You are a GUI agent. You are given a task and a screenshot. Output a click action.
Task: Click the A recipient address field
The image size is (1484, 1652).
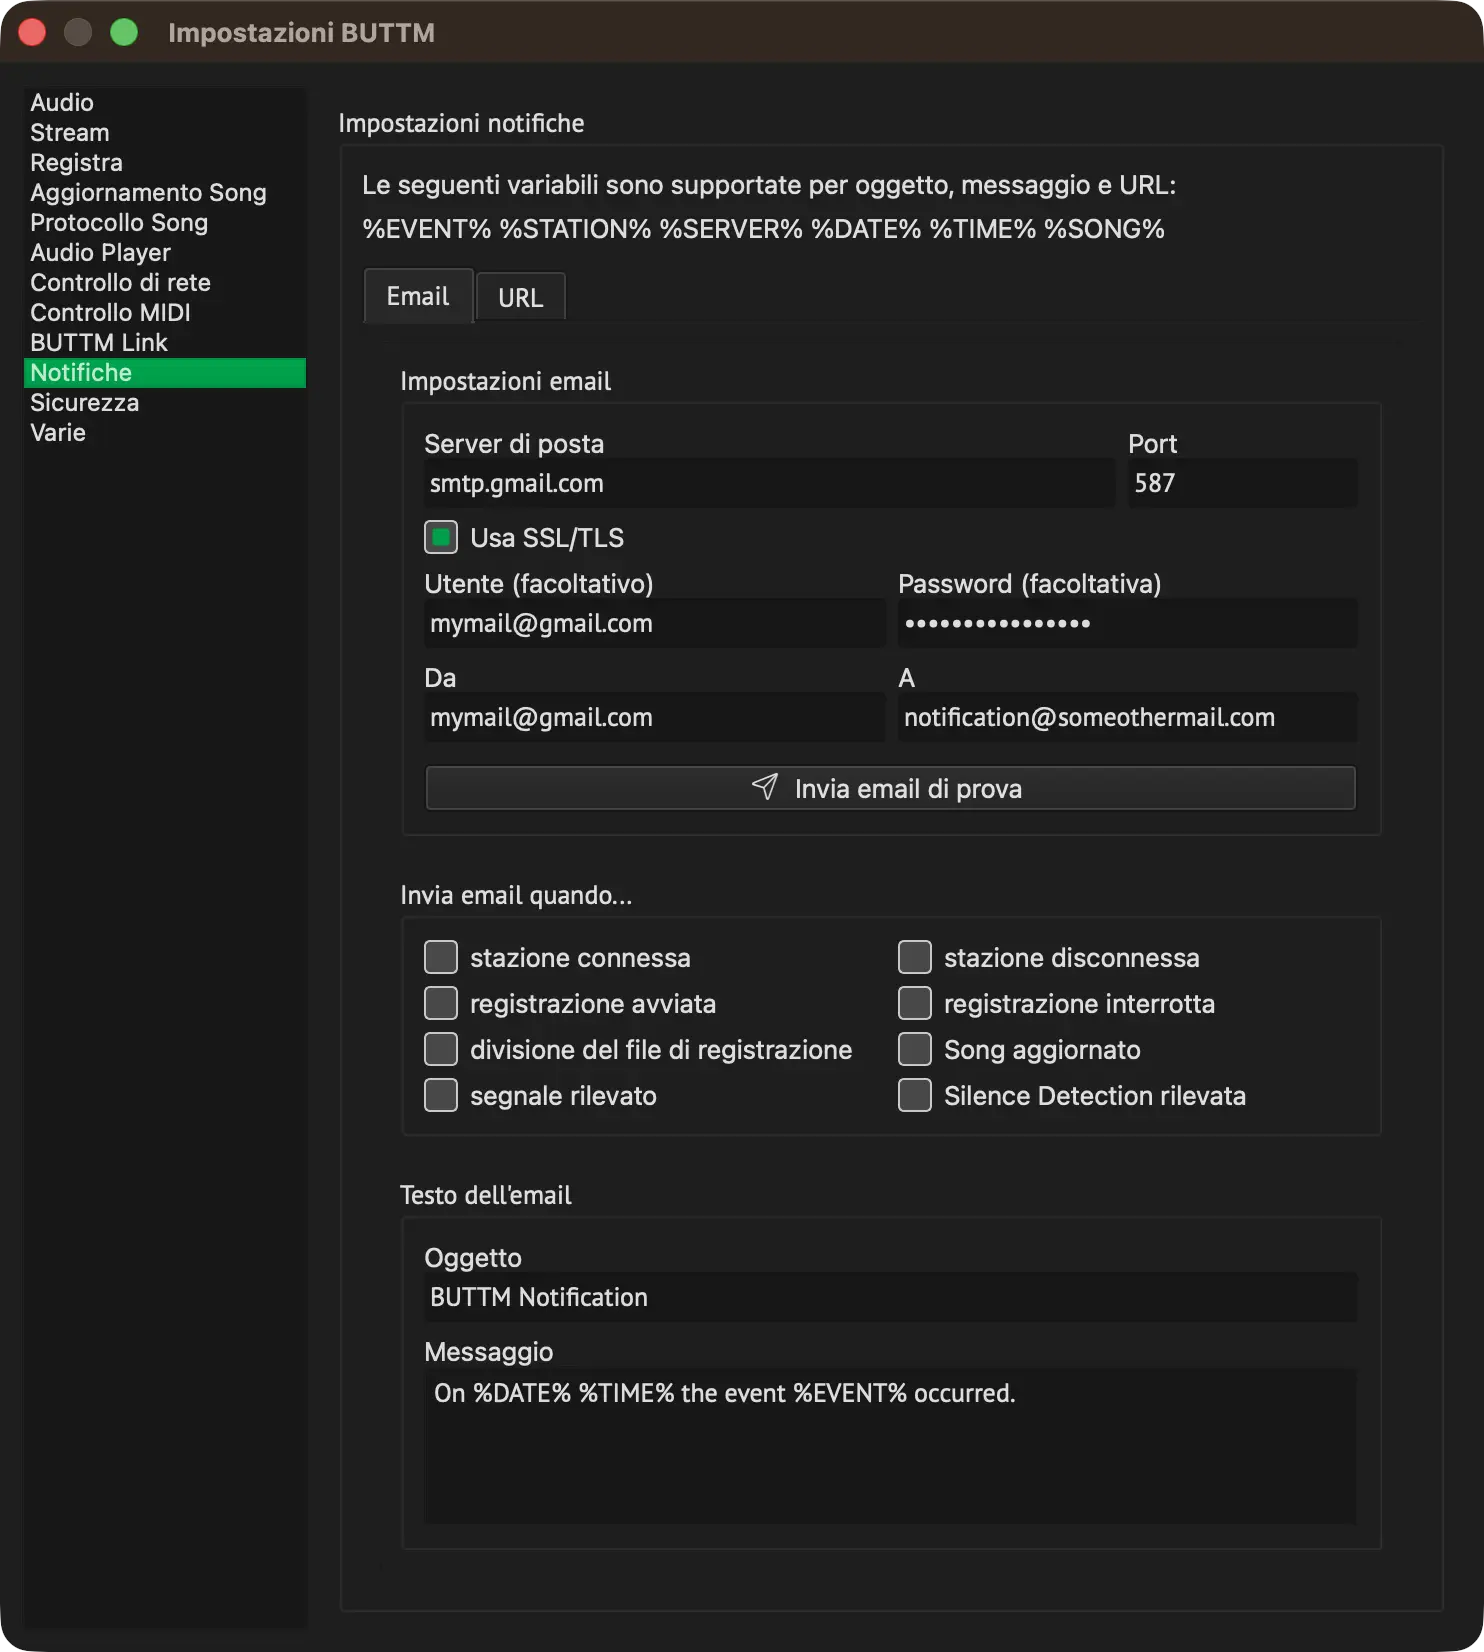point(1128,717)
